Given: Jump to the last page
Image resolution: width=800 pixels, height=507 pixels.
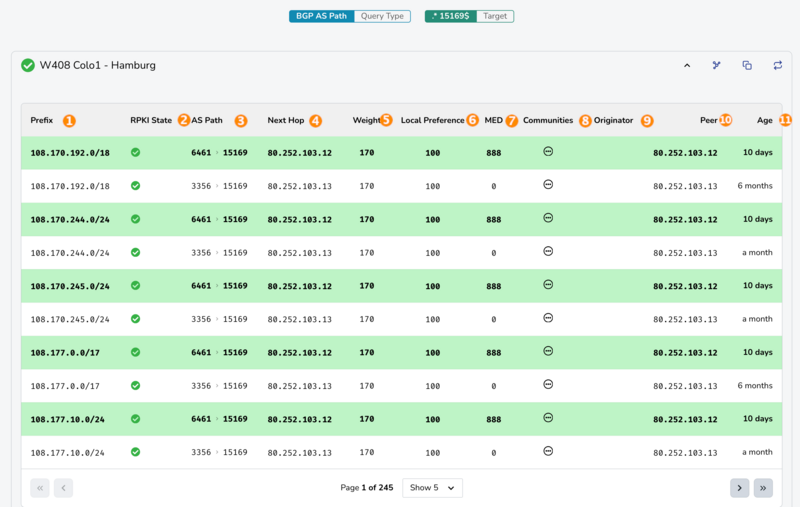Looking at the screenshot, I should pyautogui.click(x=763, y=488).
